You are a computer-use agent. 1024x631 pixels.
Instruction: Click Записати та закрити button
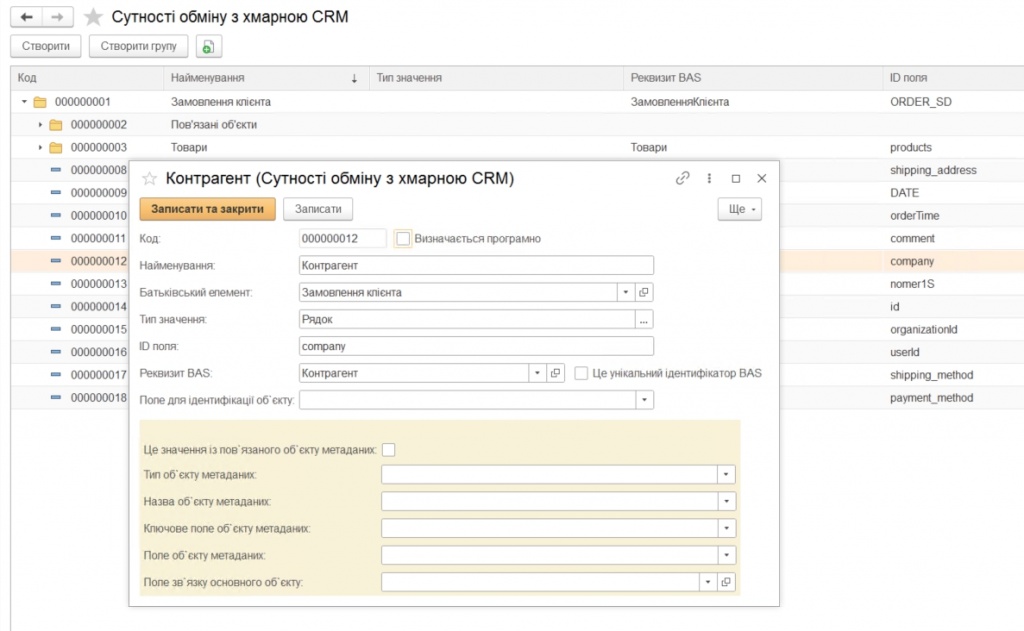(207, 209)
